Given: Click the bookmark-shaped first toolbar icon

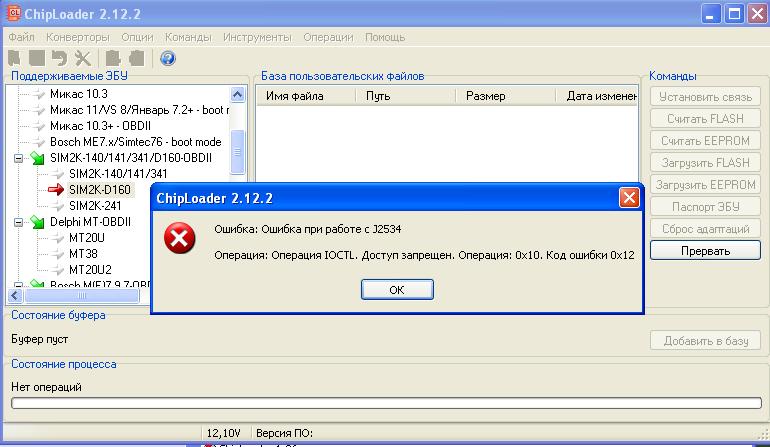Looking at the screenshot, I should click(x=14, y=58).
